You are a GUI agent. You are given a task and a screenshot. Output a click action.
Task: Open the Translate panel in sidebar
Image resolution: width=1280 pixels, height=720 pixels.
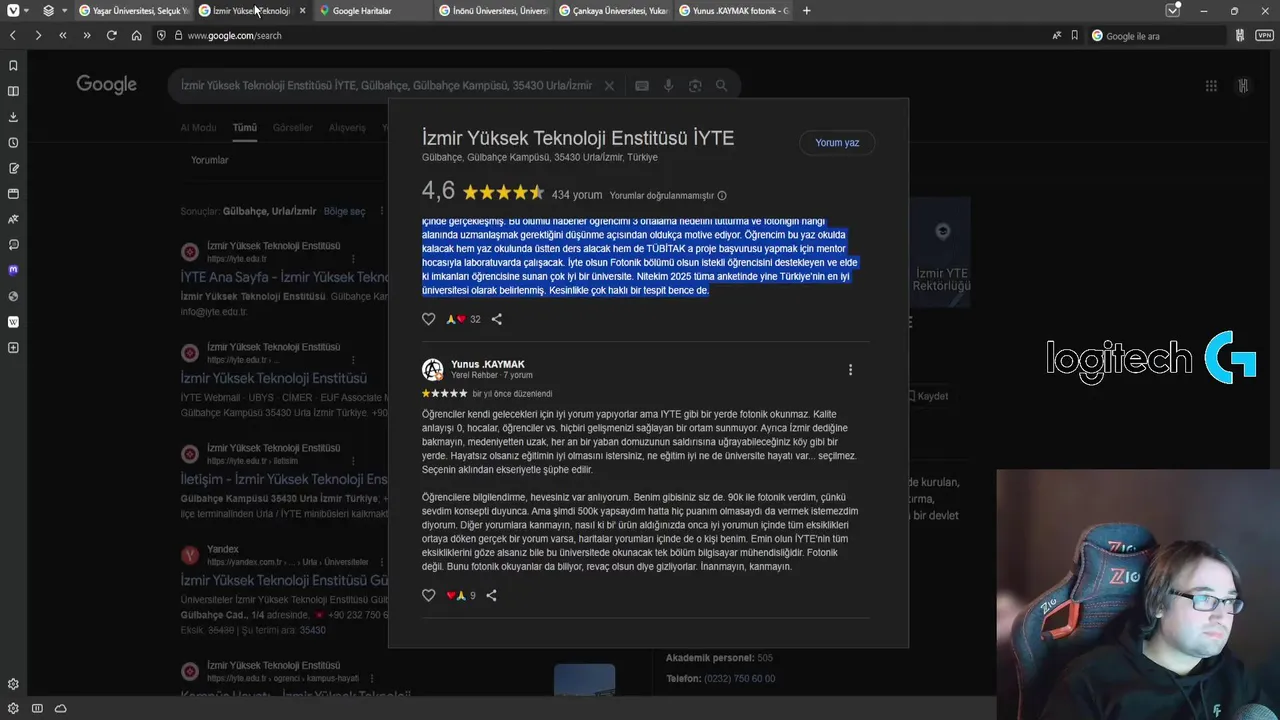[13, 219]
